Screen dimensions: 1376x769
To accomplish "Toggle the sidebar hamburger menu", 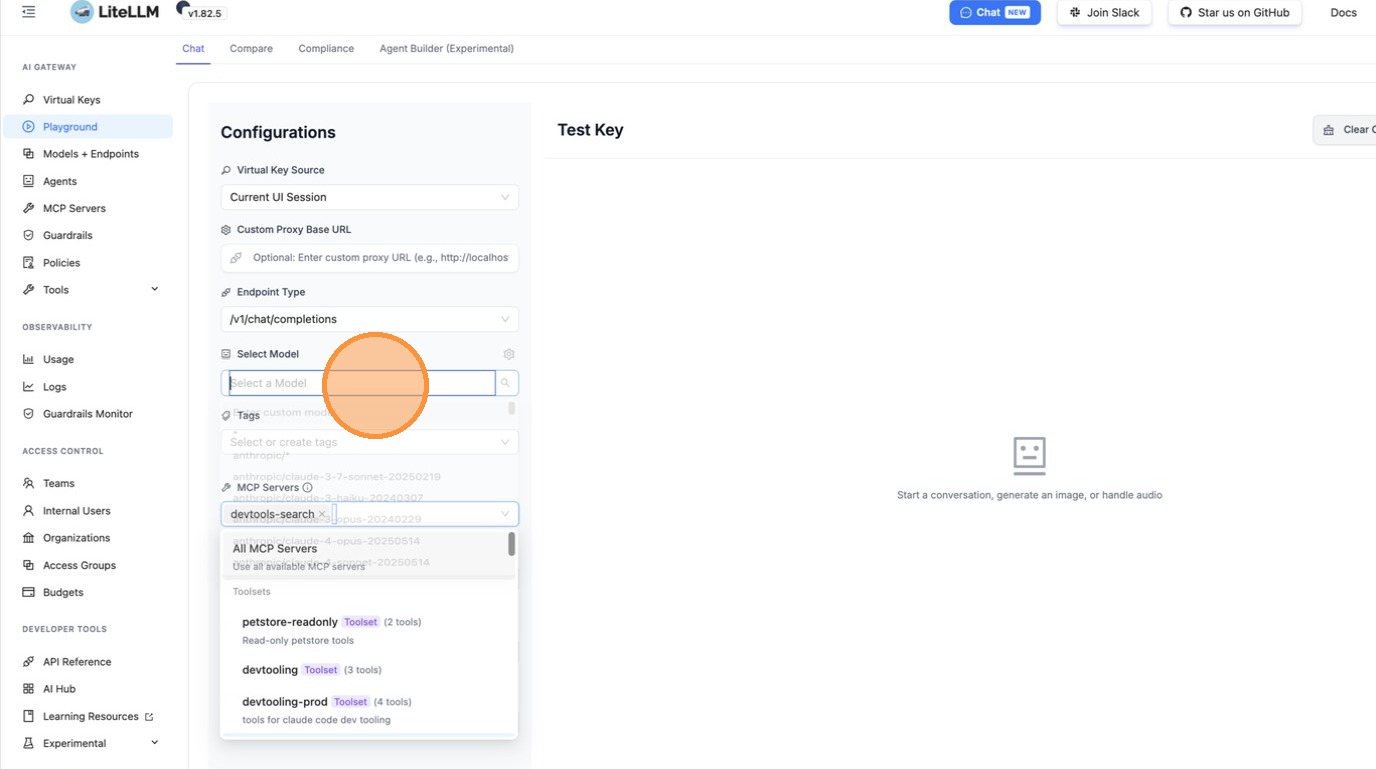I will pyautogui.click(x=28, y=12).
